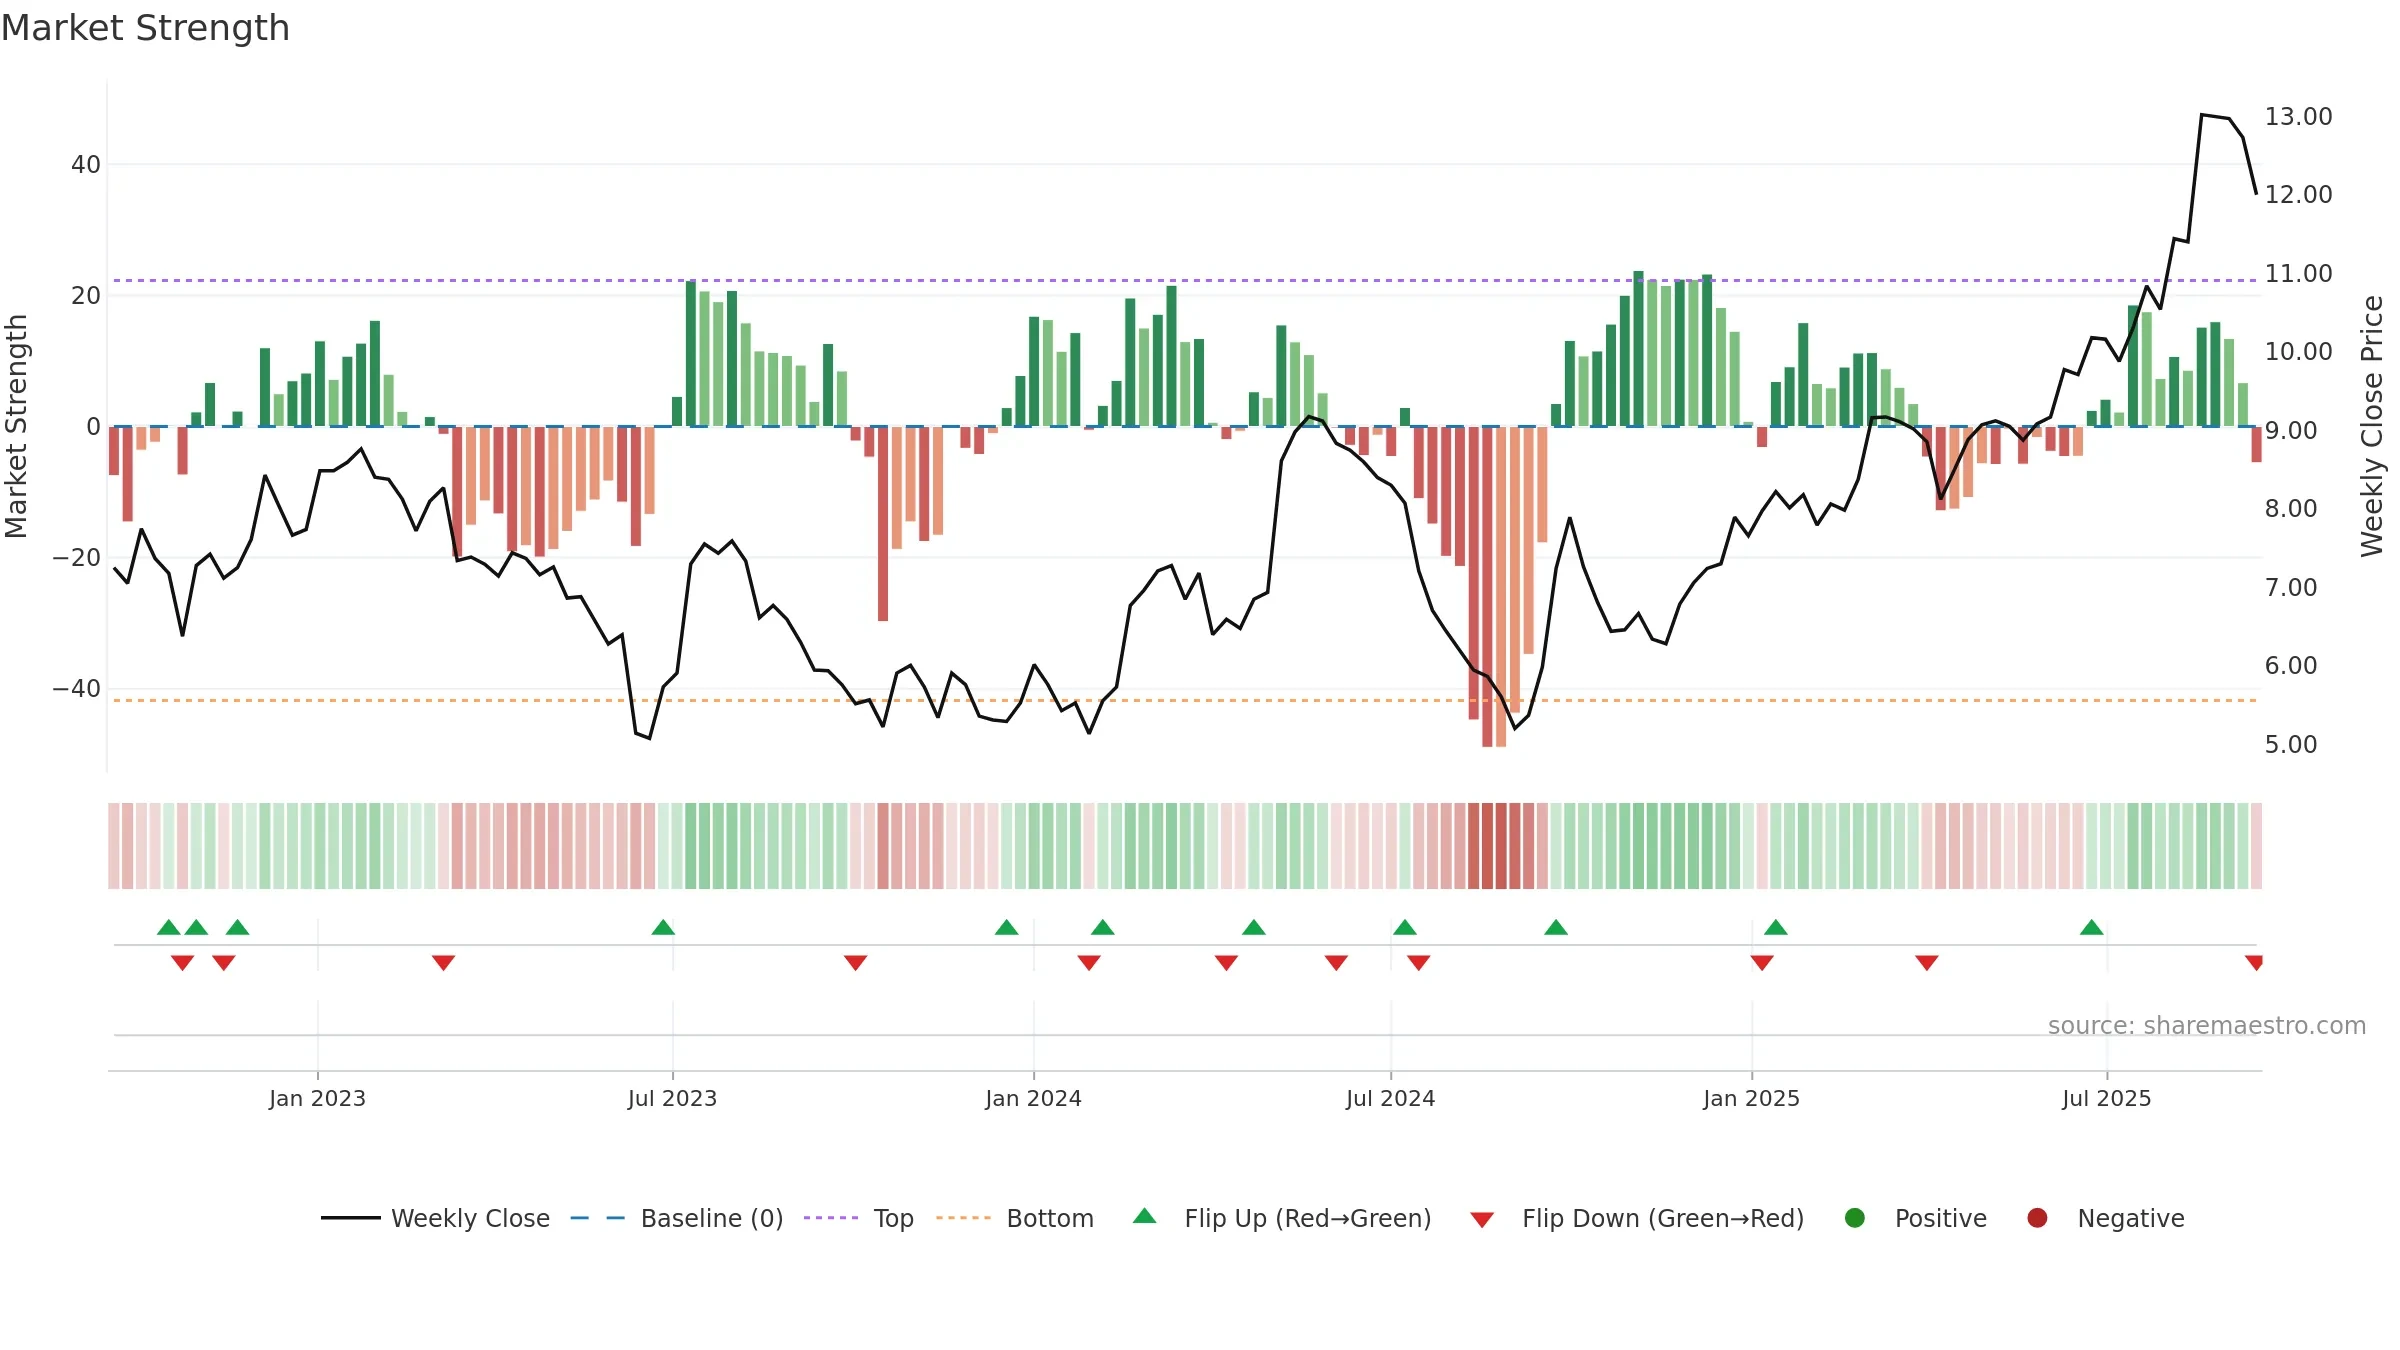
Task: Click the Weekly Close Price axis title
Action: 2372,426
